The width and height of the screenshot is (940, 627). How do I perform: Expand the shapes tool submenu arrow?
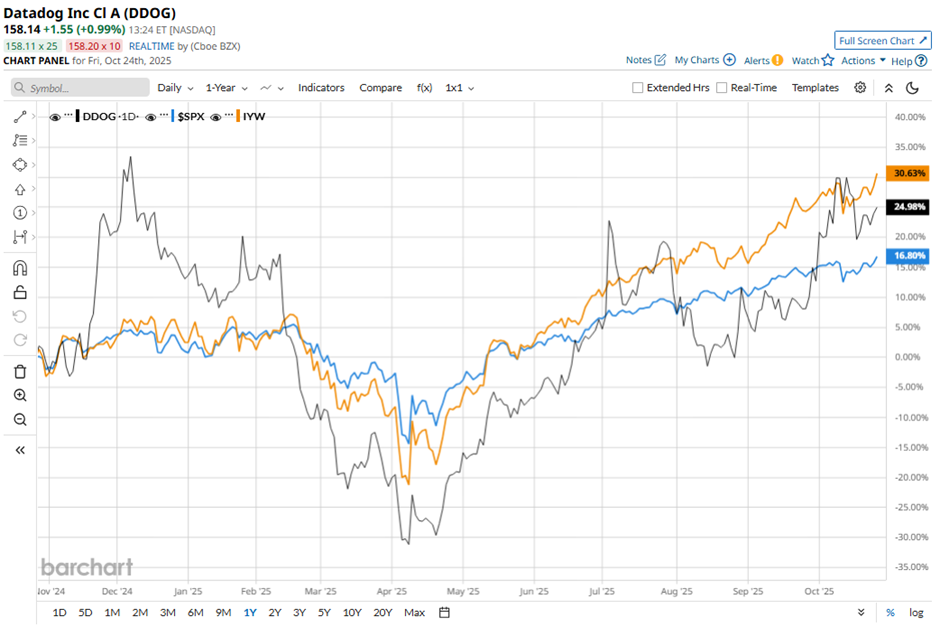coord(34,165)
